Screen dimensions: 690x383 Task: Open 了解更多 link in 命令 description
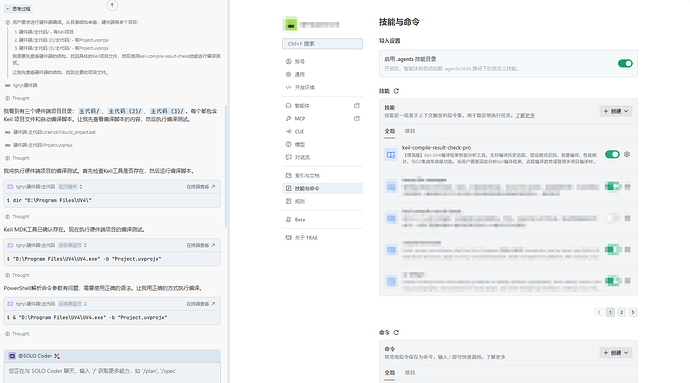495,357
